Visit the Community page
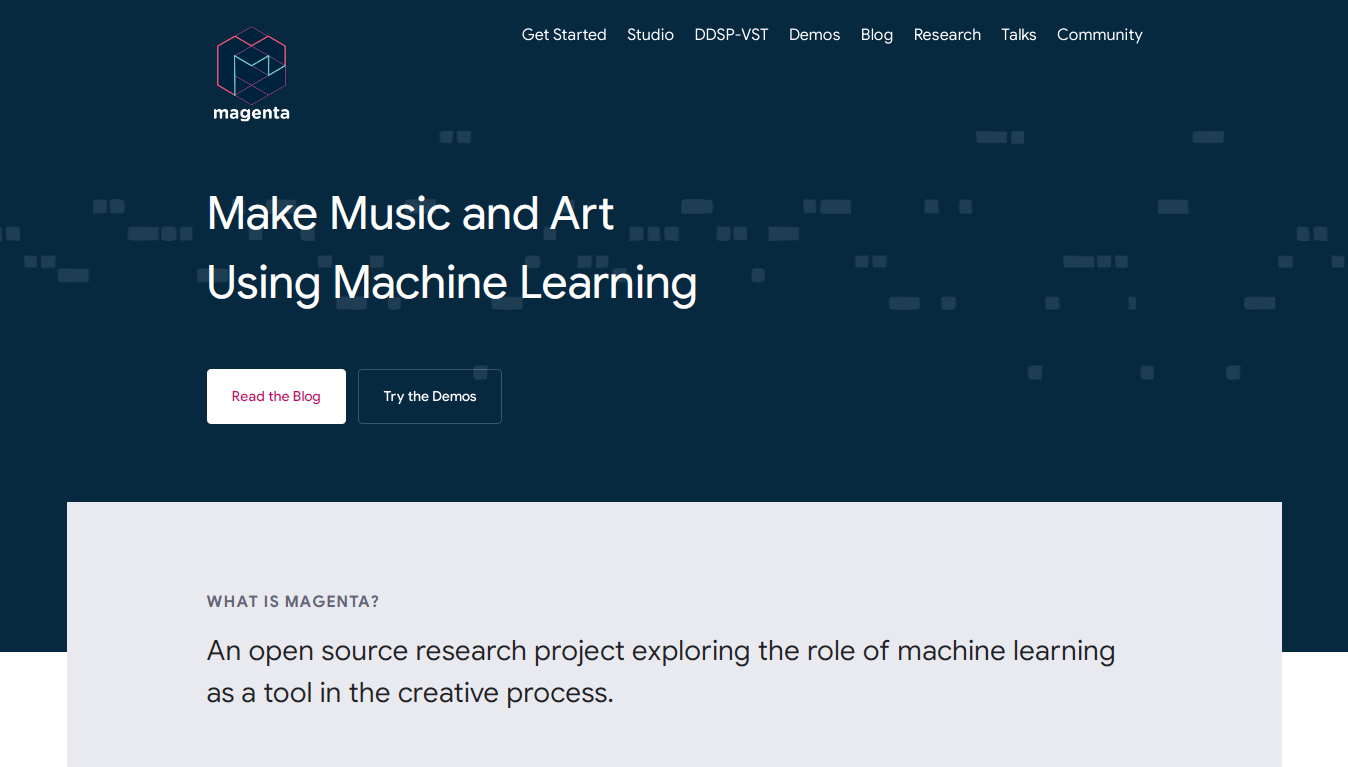Screen dimensions: 1348x767 click(x=1099, y=35)
